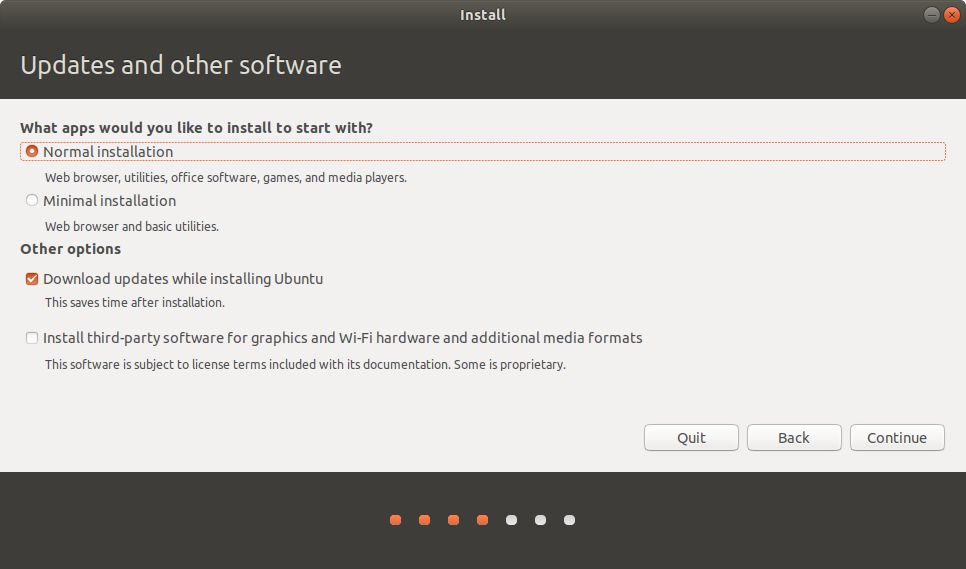Click 'This saves time after installation.' text

(x=135, y=302)
